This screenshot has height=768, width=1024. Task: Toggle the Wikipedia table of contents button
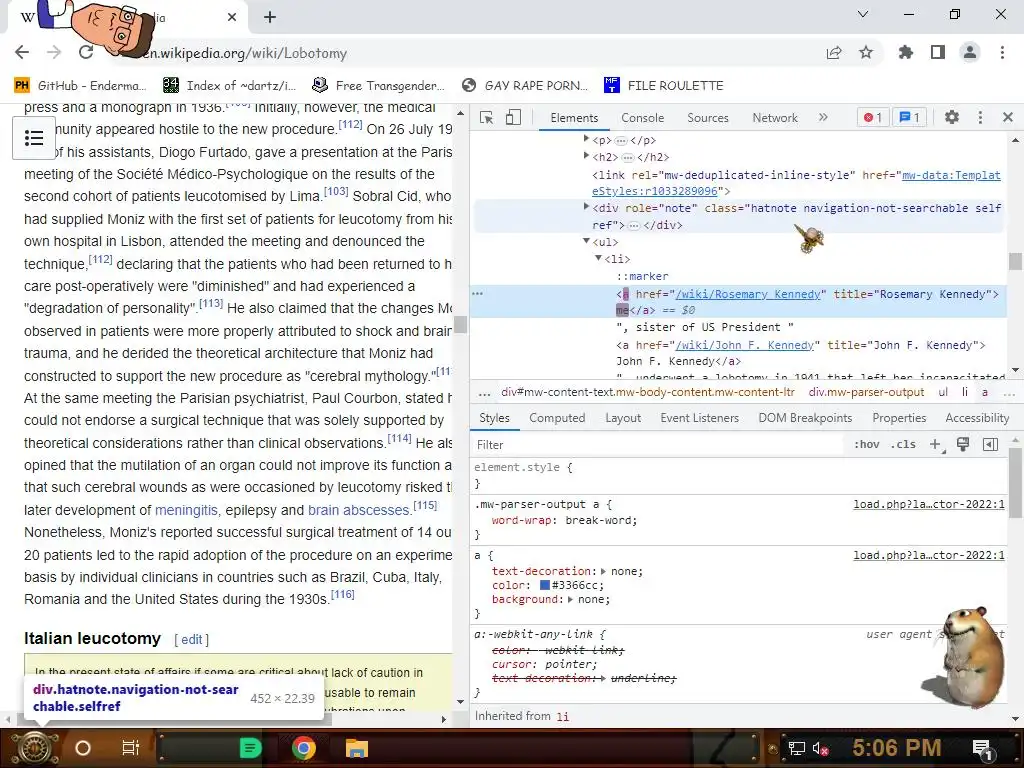point(34,138)
